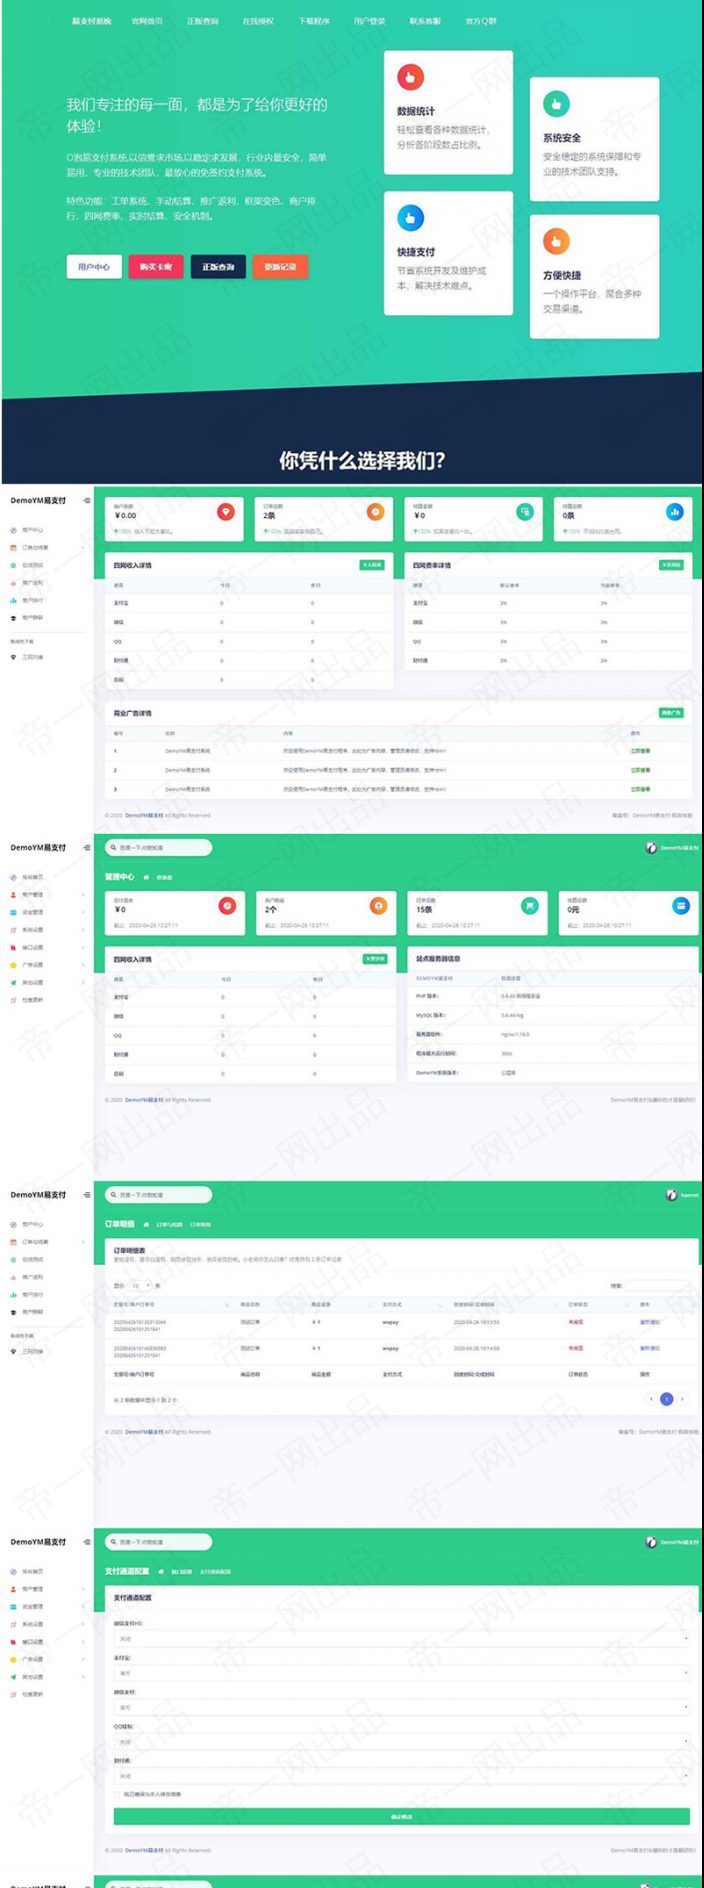Open the rows-per-page dropdown showing 10
Viewport: 704px width, 1888px height.
140,1286
